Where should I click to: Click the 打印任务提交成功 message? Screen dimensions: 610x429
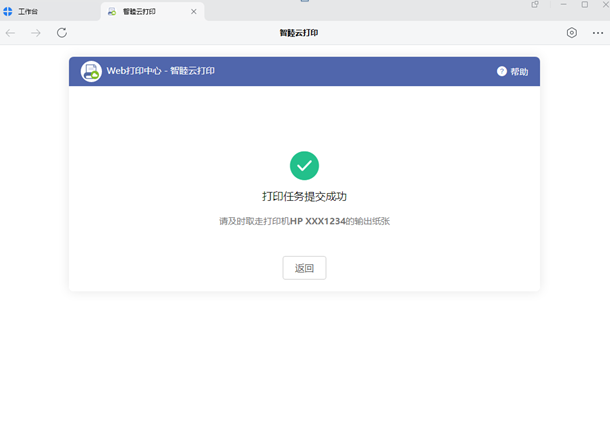(304, 196)
